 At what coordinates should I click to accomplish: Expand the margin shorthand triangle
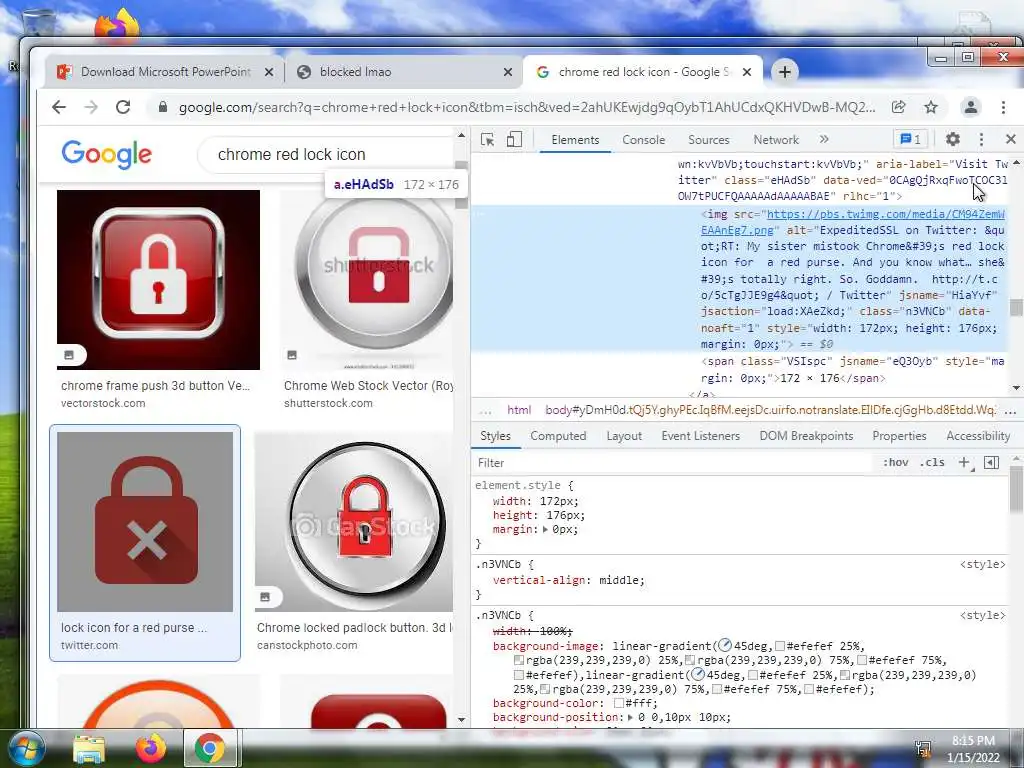pos(546,530)
